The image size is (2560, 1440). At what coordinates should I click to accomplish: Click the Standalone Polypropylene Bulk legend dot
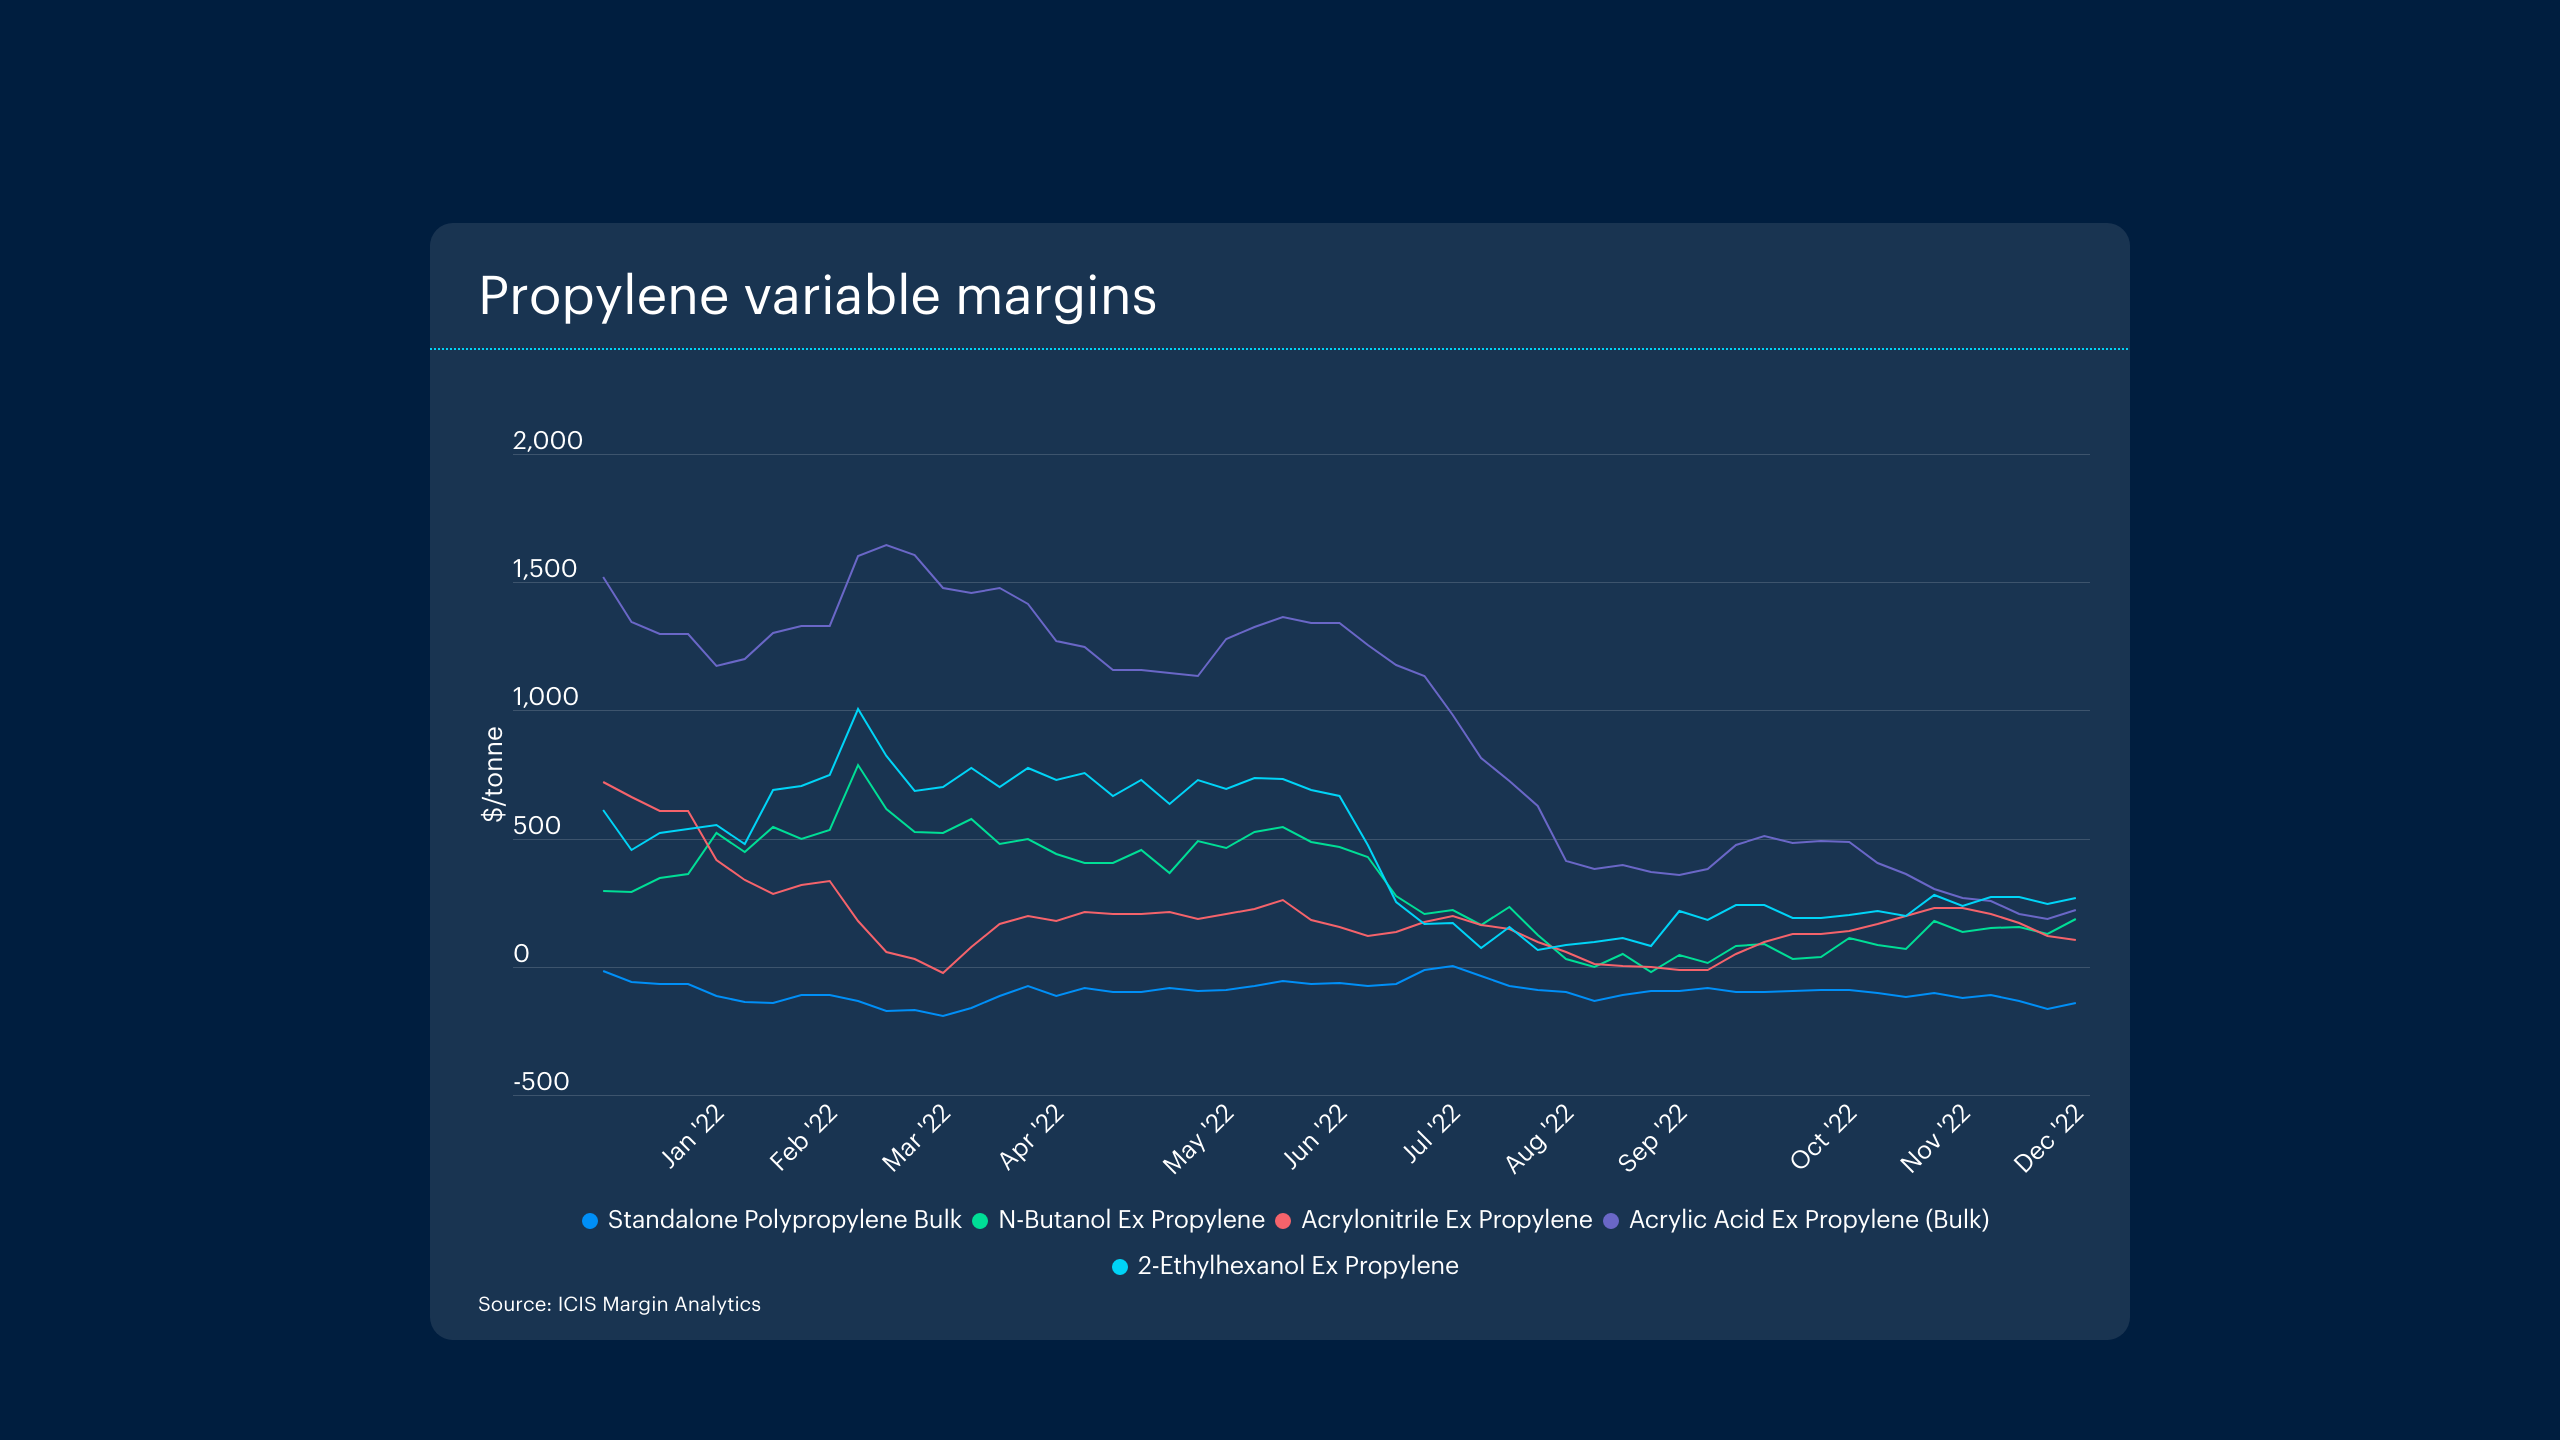click(x=590, y=1221)
